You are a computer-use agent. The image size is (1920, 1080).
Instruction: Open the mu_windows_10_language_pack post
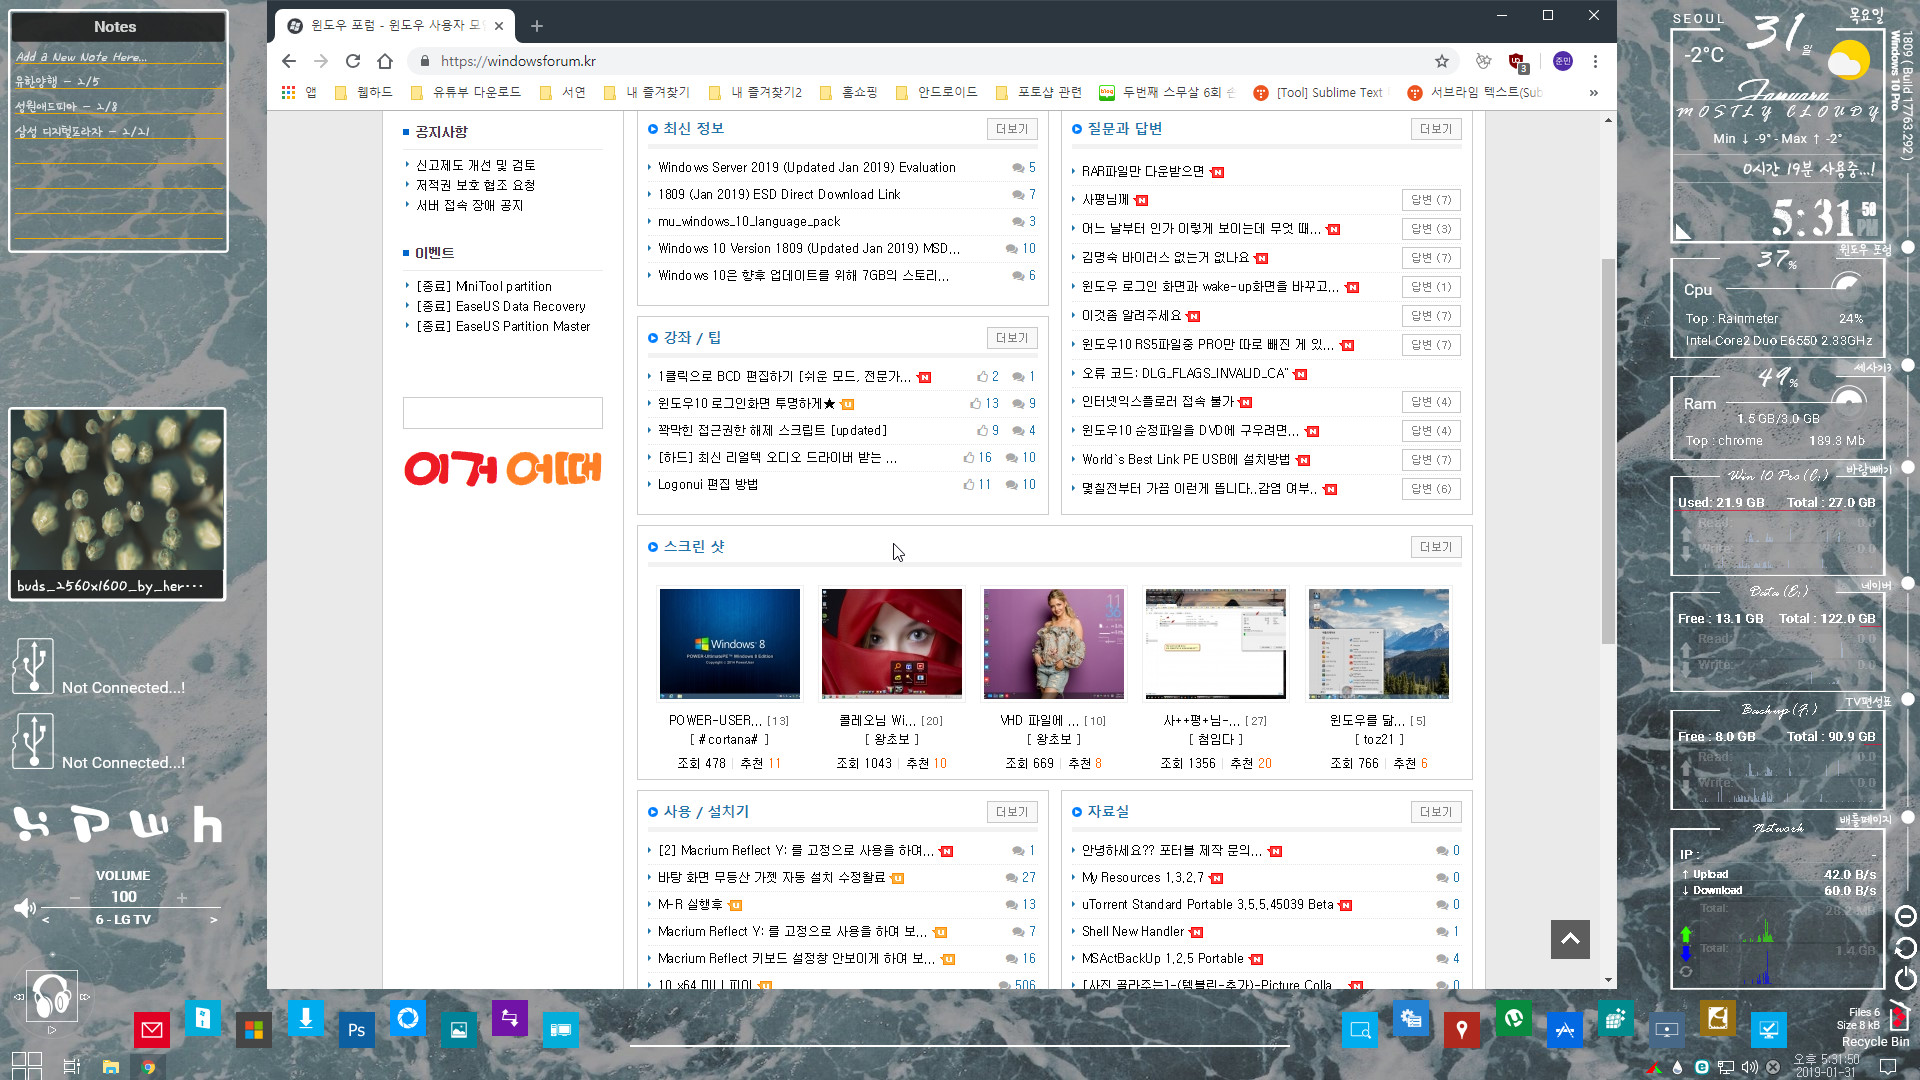[749, 221]
